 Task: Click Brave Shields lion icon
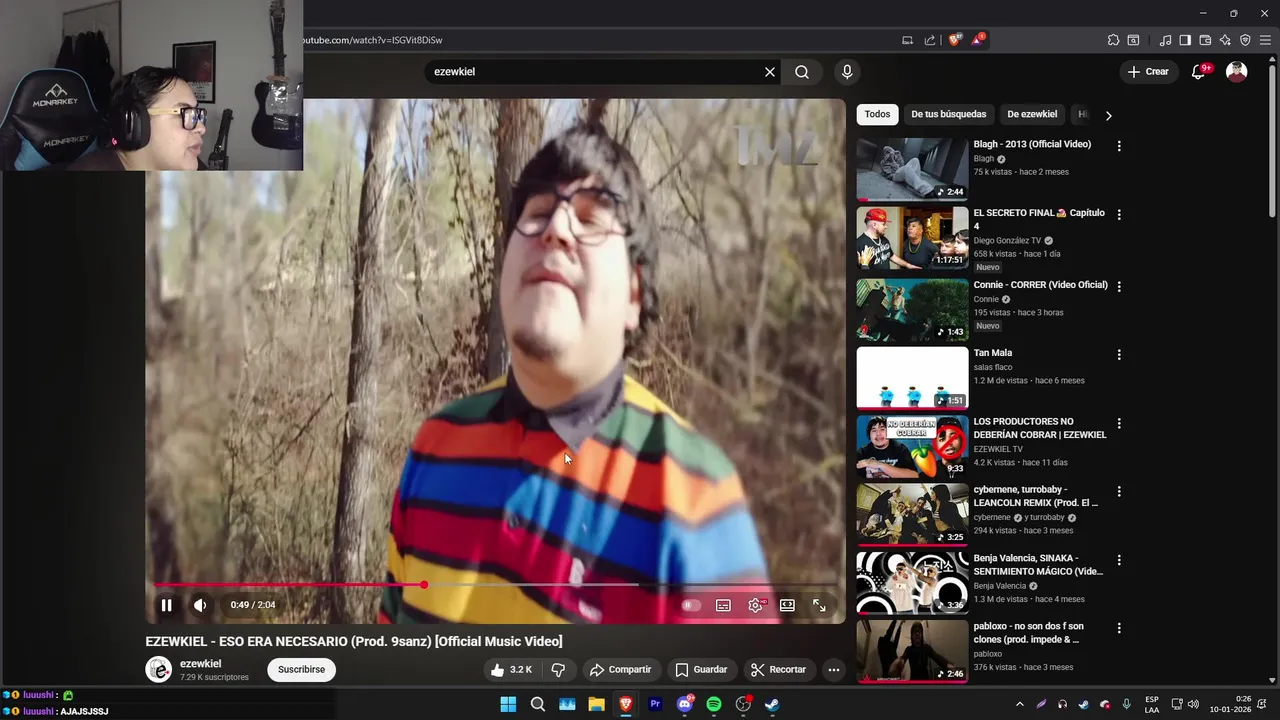(x=954, y=40)
